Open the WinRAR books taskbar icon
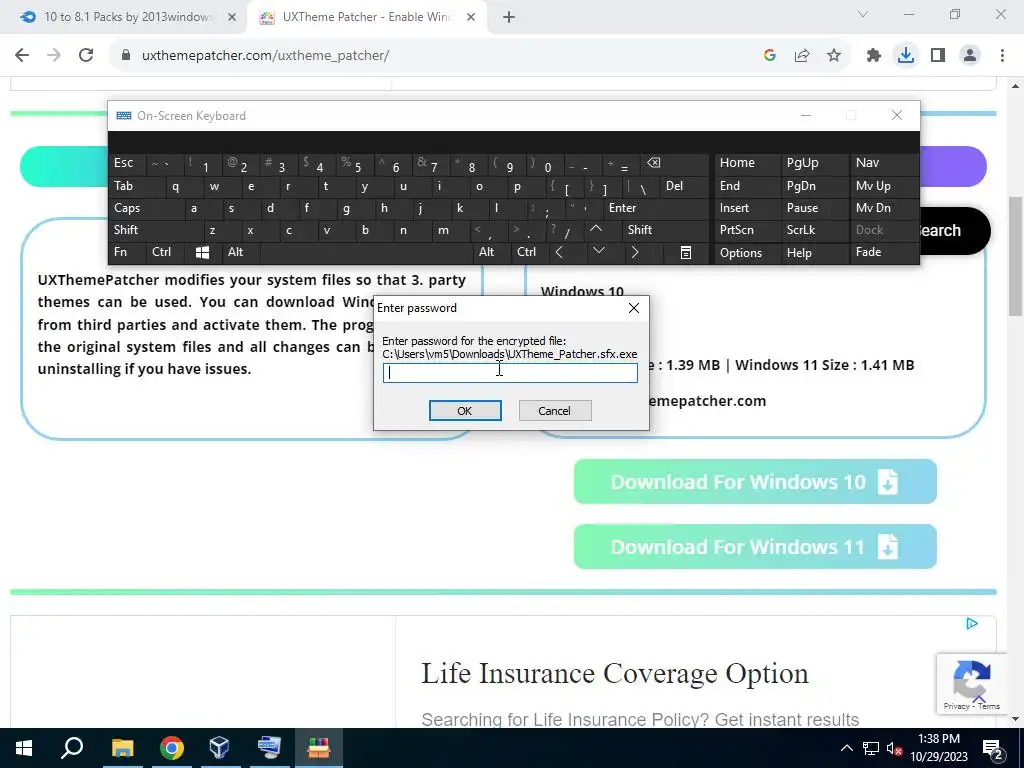 318,748
